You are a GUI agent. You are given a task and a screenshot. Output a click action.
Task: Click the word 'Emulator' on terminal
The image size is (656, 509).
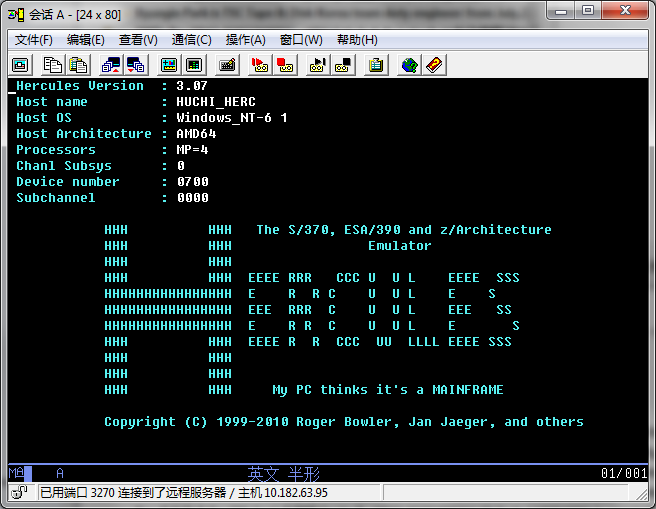coord(400,246)
